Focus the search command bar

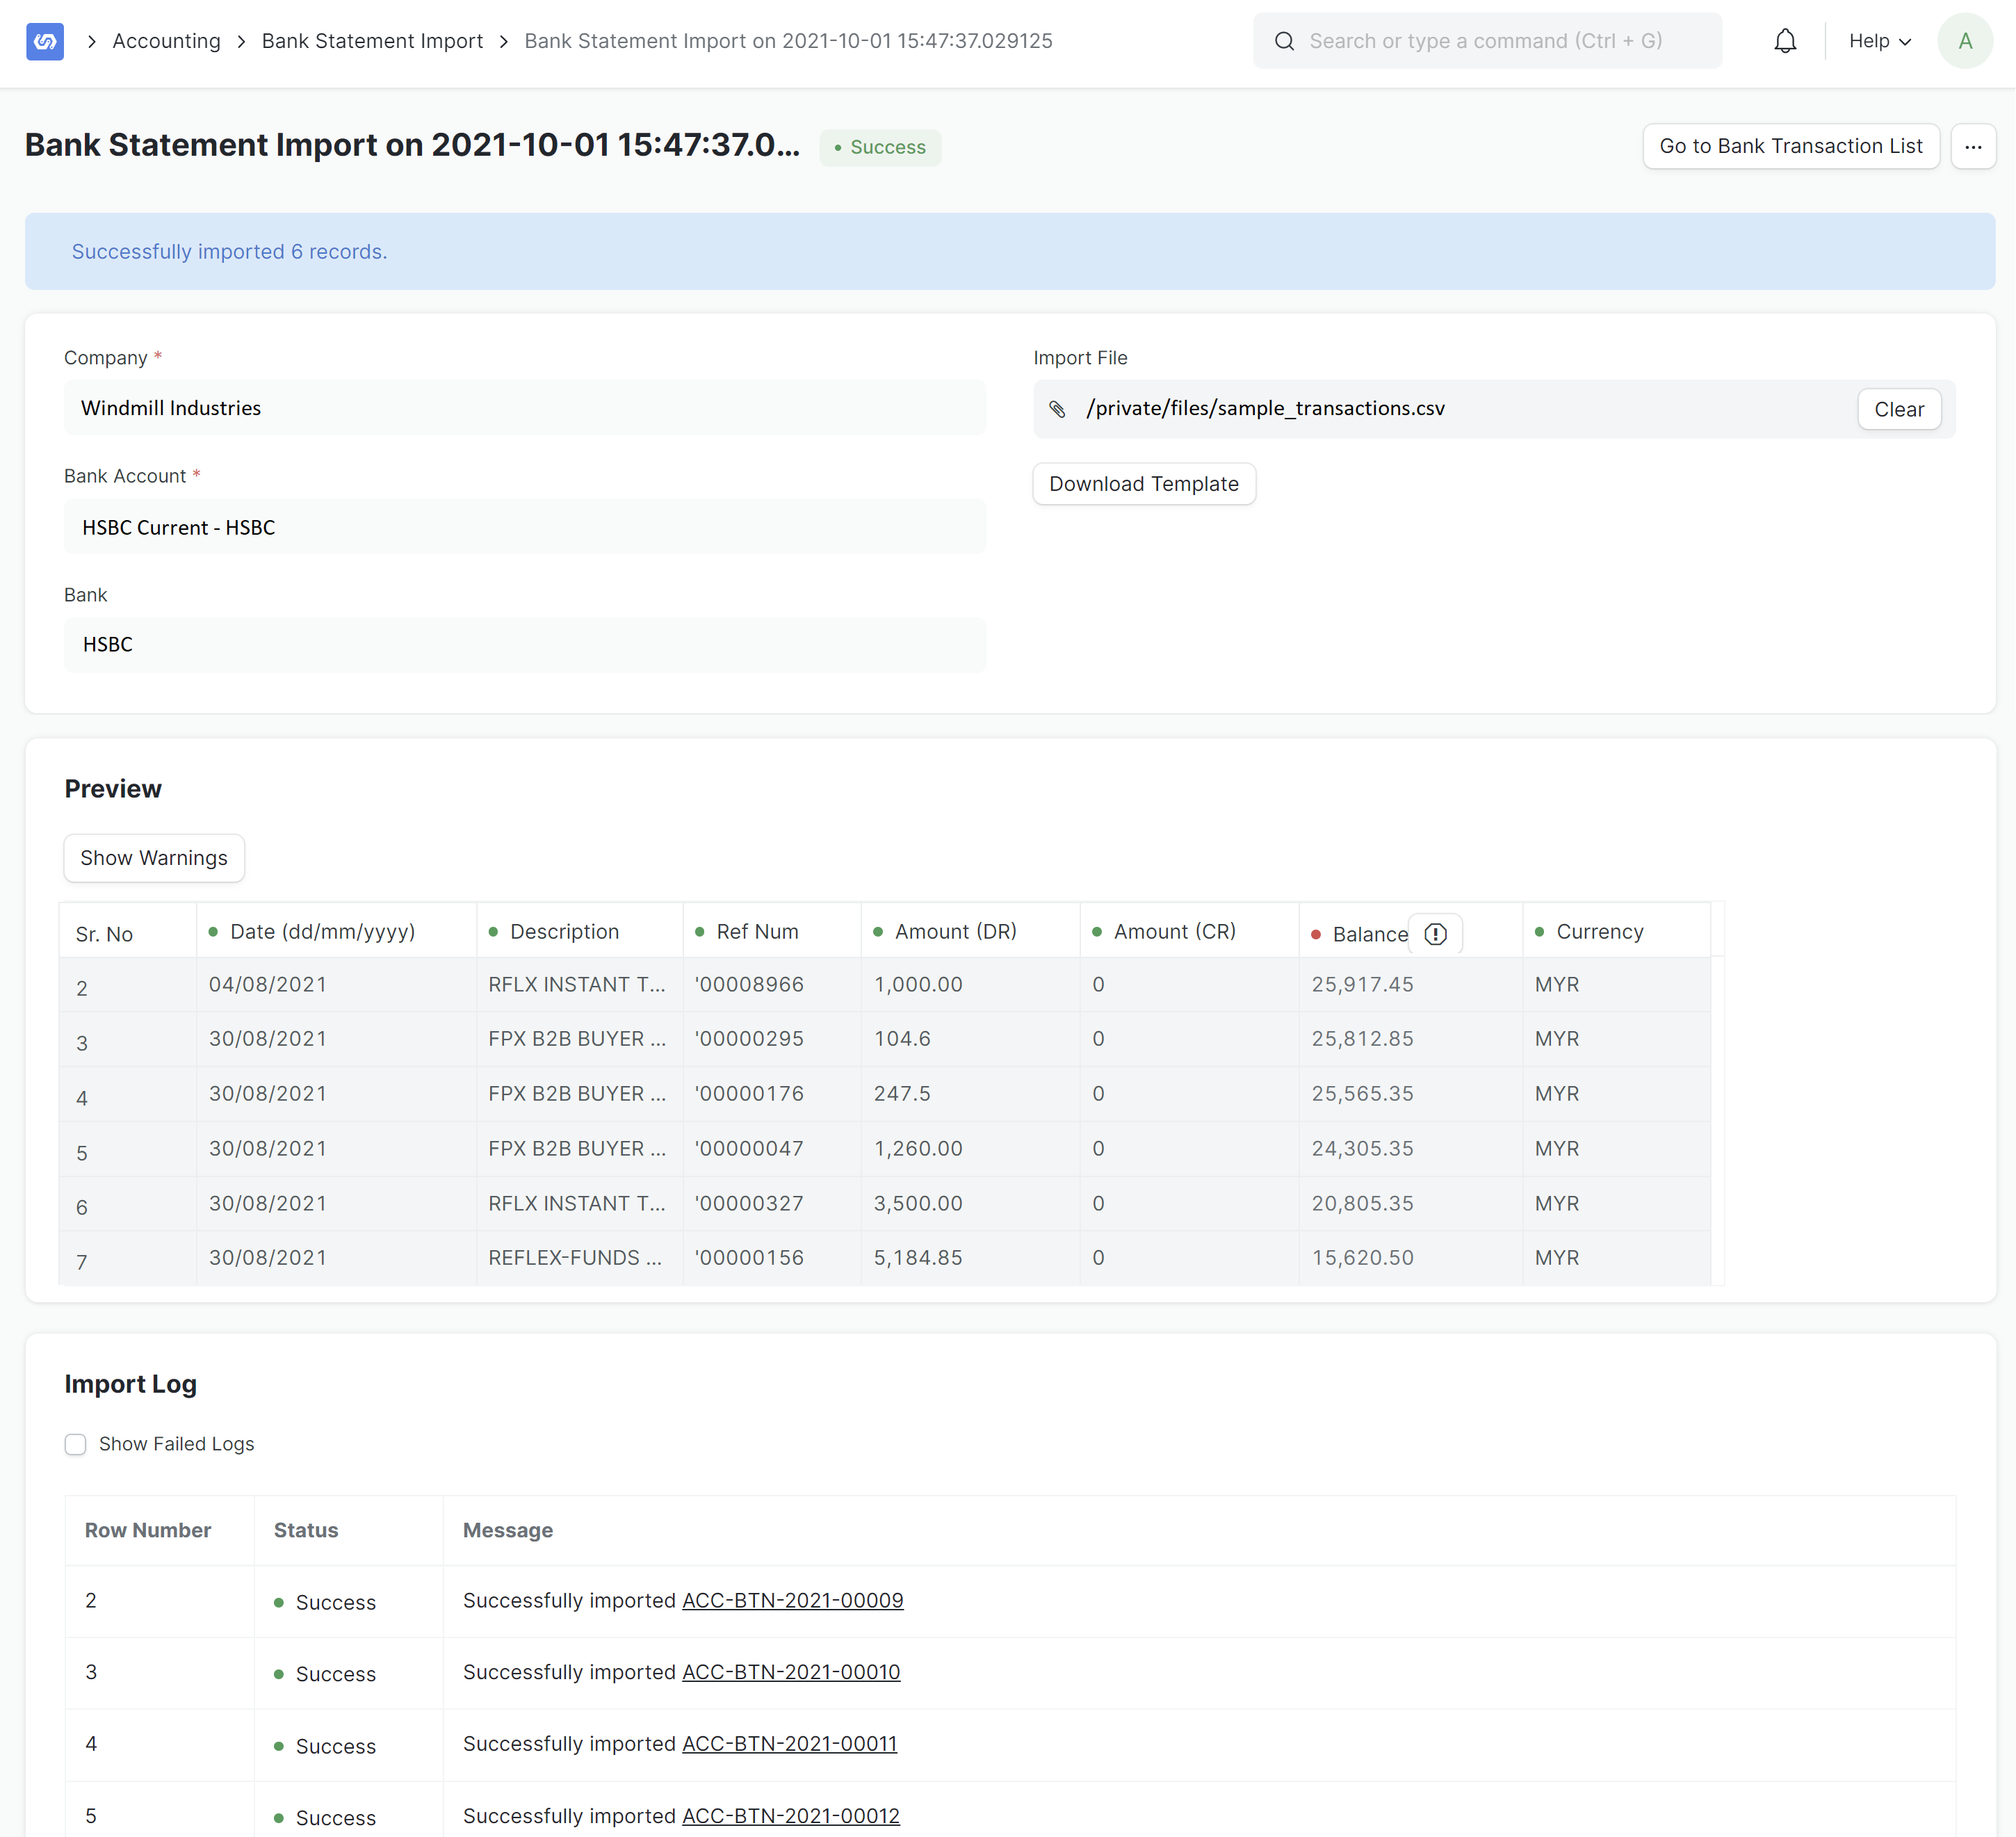(1487, 41)
